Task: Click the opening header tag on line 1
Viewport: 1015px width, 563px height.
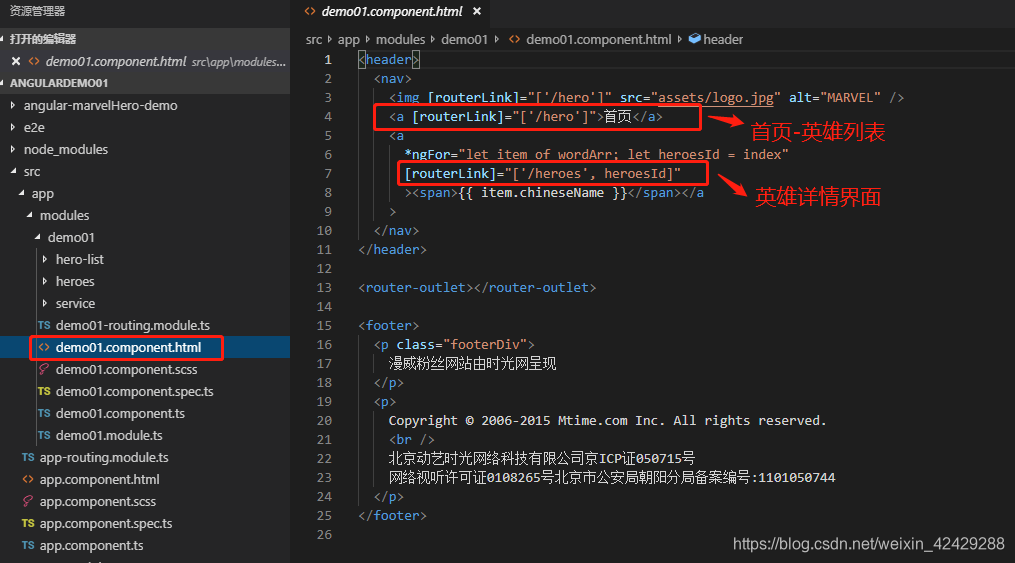Action: [389, 60]
